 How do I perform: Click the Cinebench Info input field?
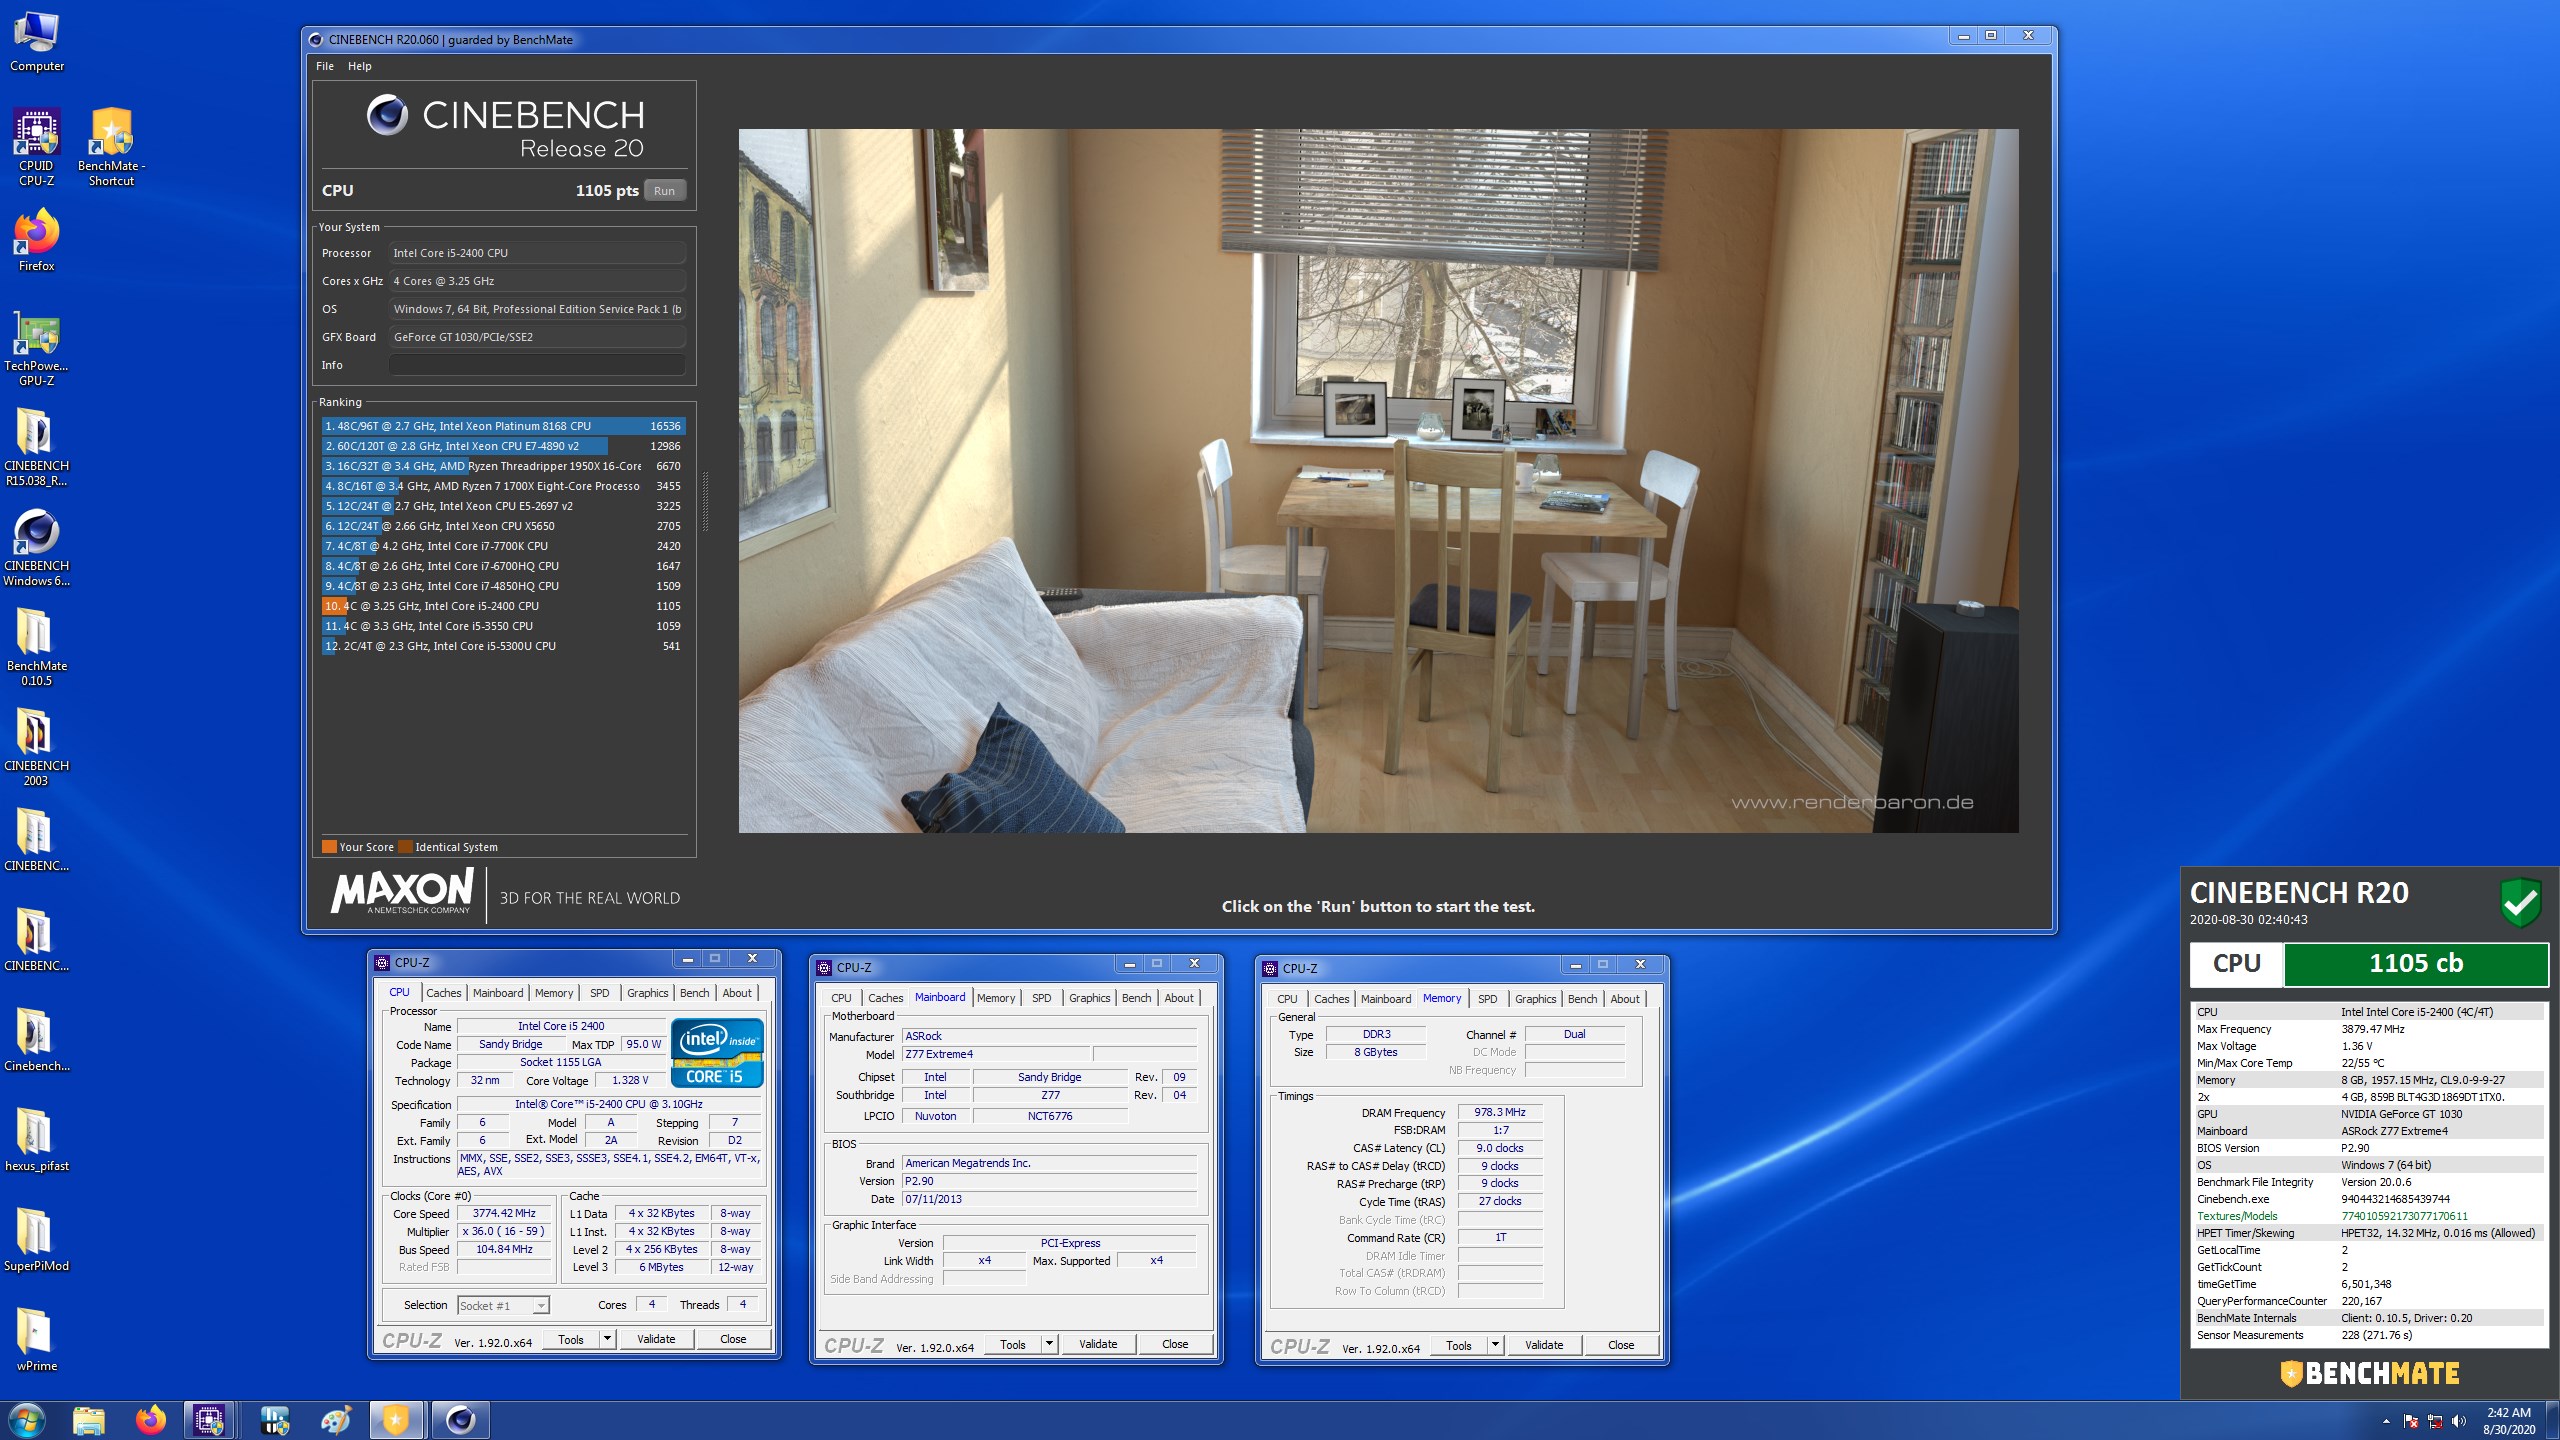point(537,365)
